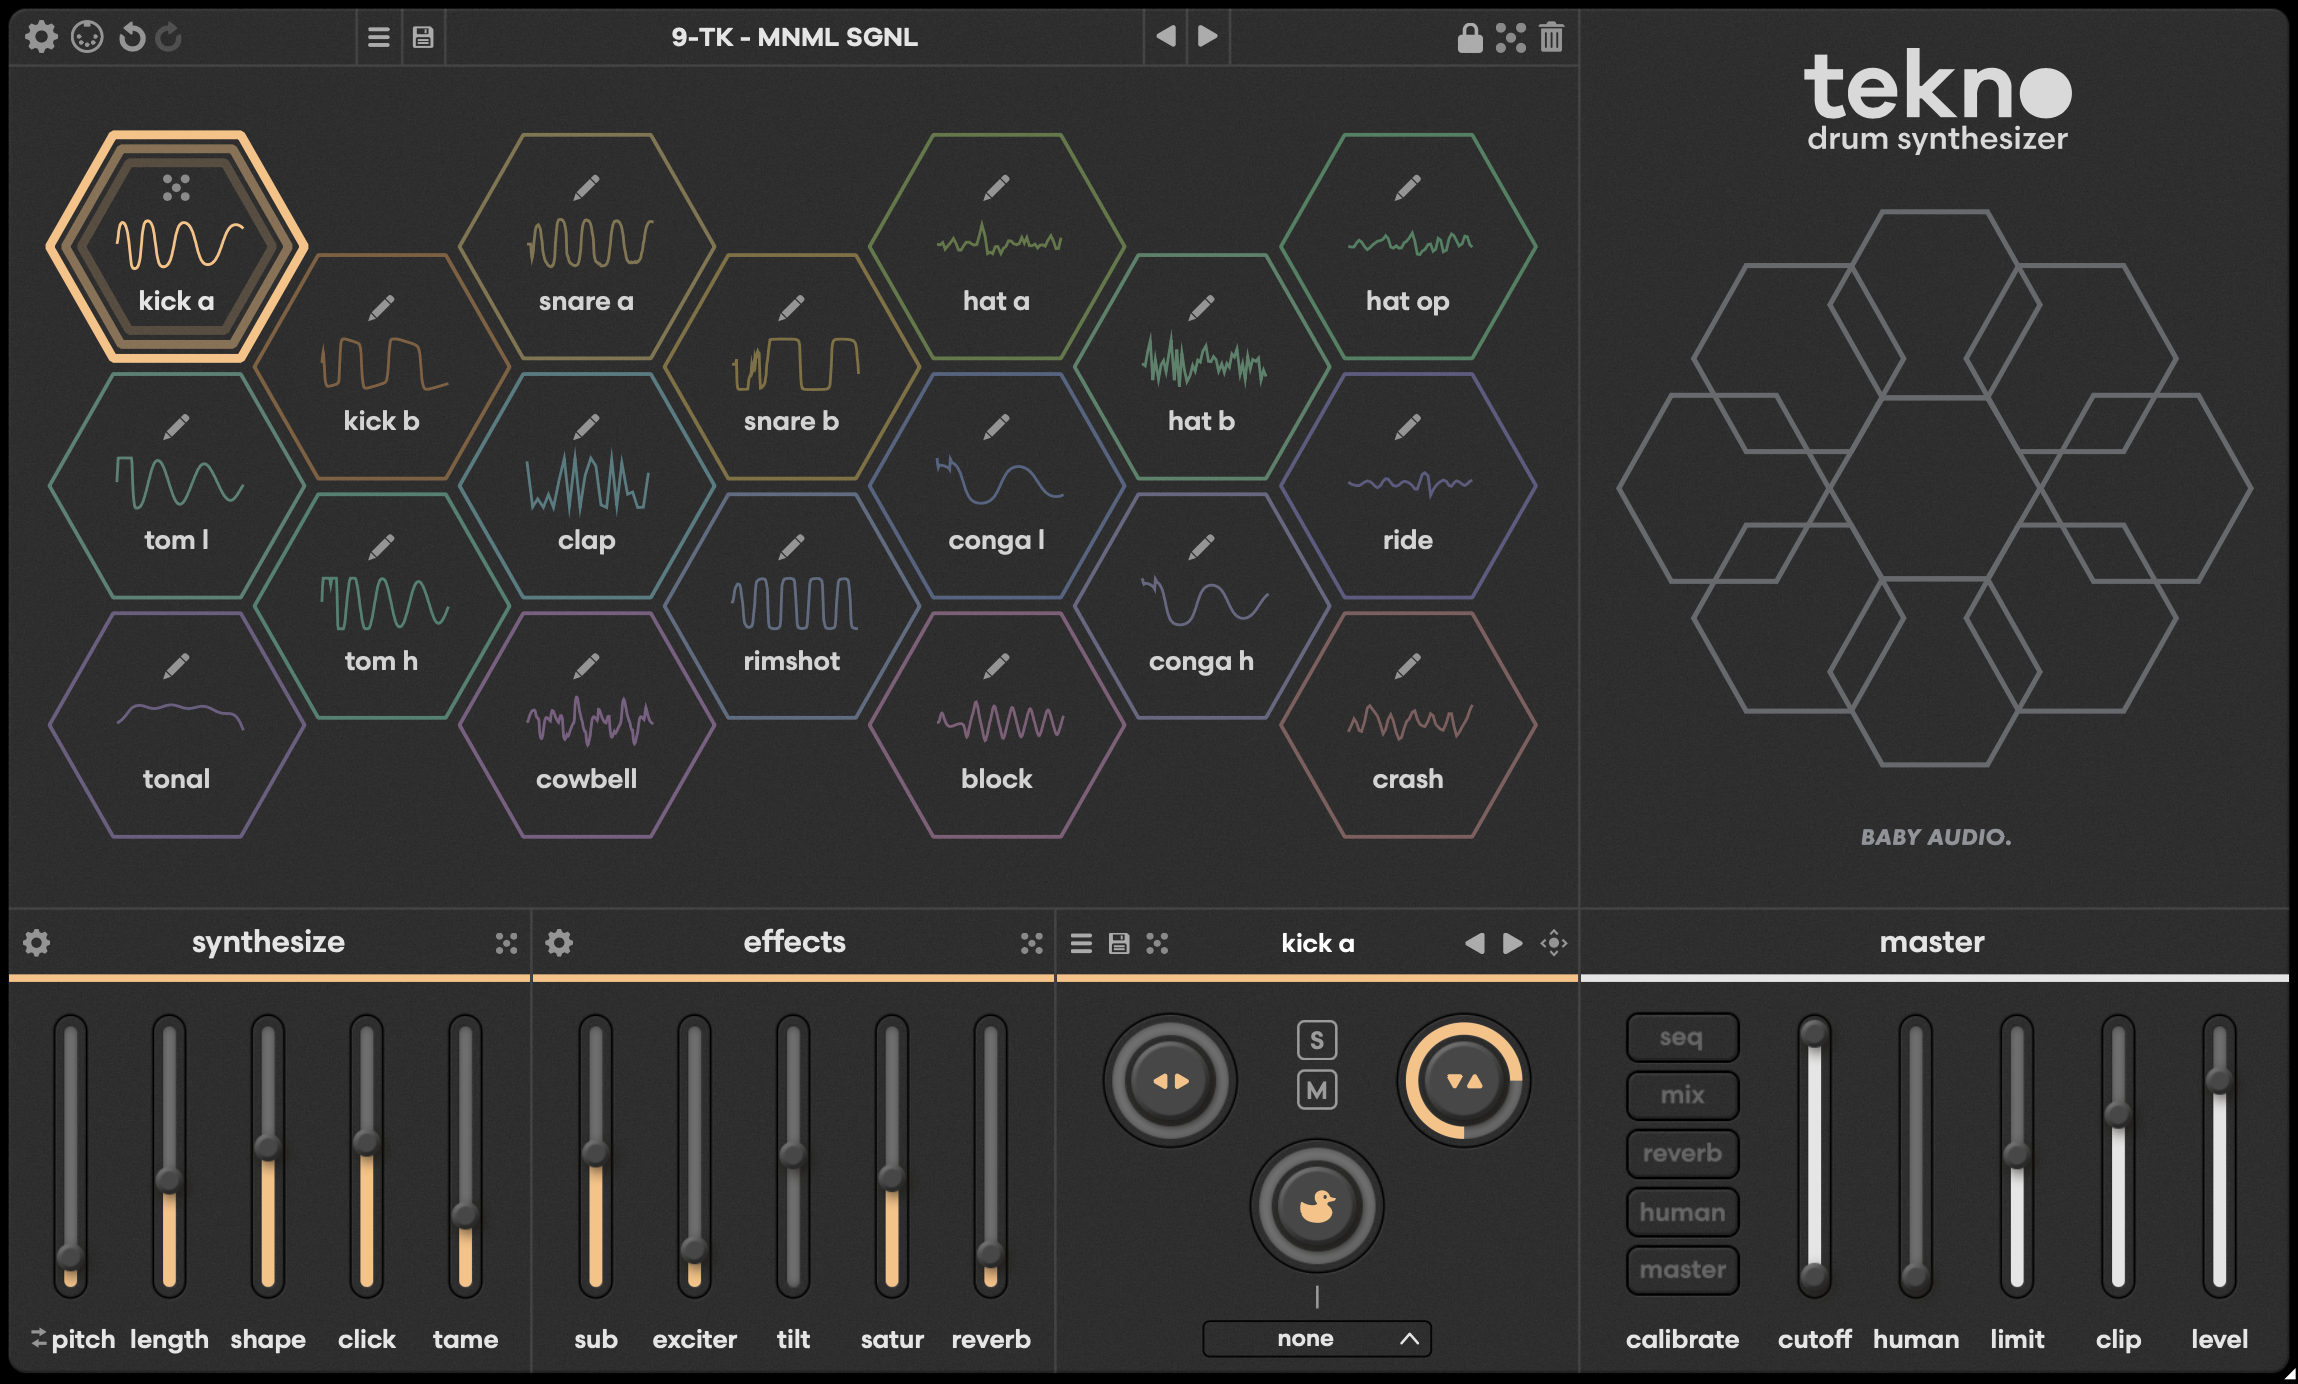The image size is (2298, 1384).
Task: Click the master level slider
Action: coord(2218,1155)
